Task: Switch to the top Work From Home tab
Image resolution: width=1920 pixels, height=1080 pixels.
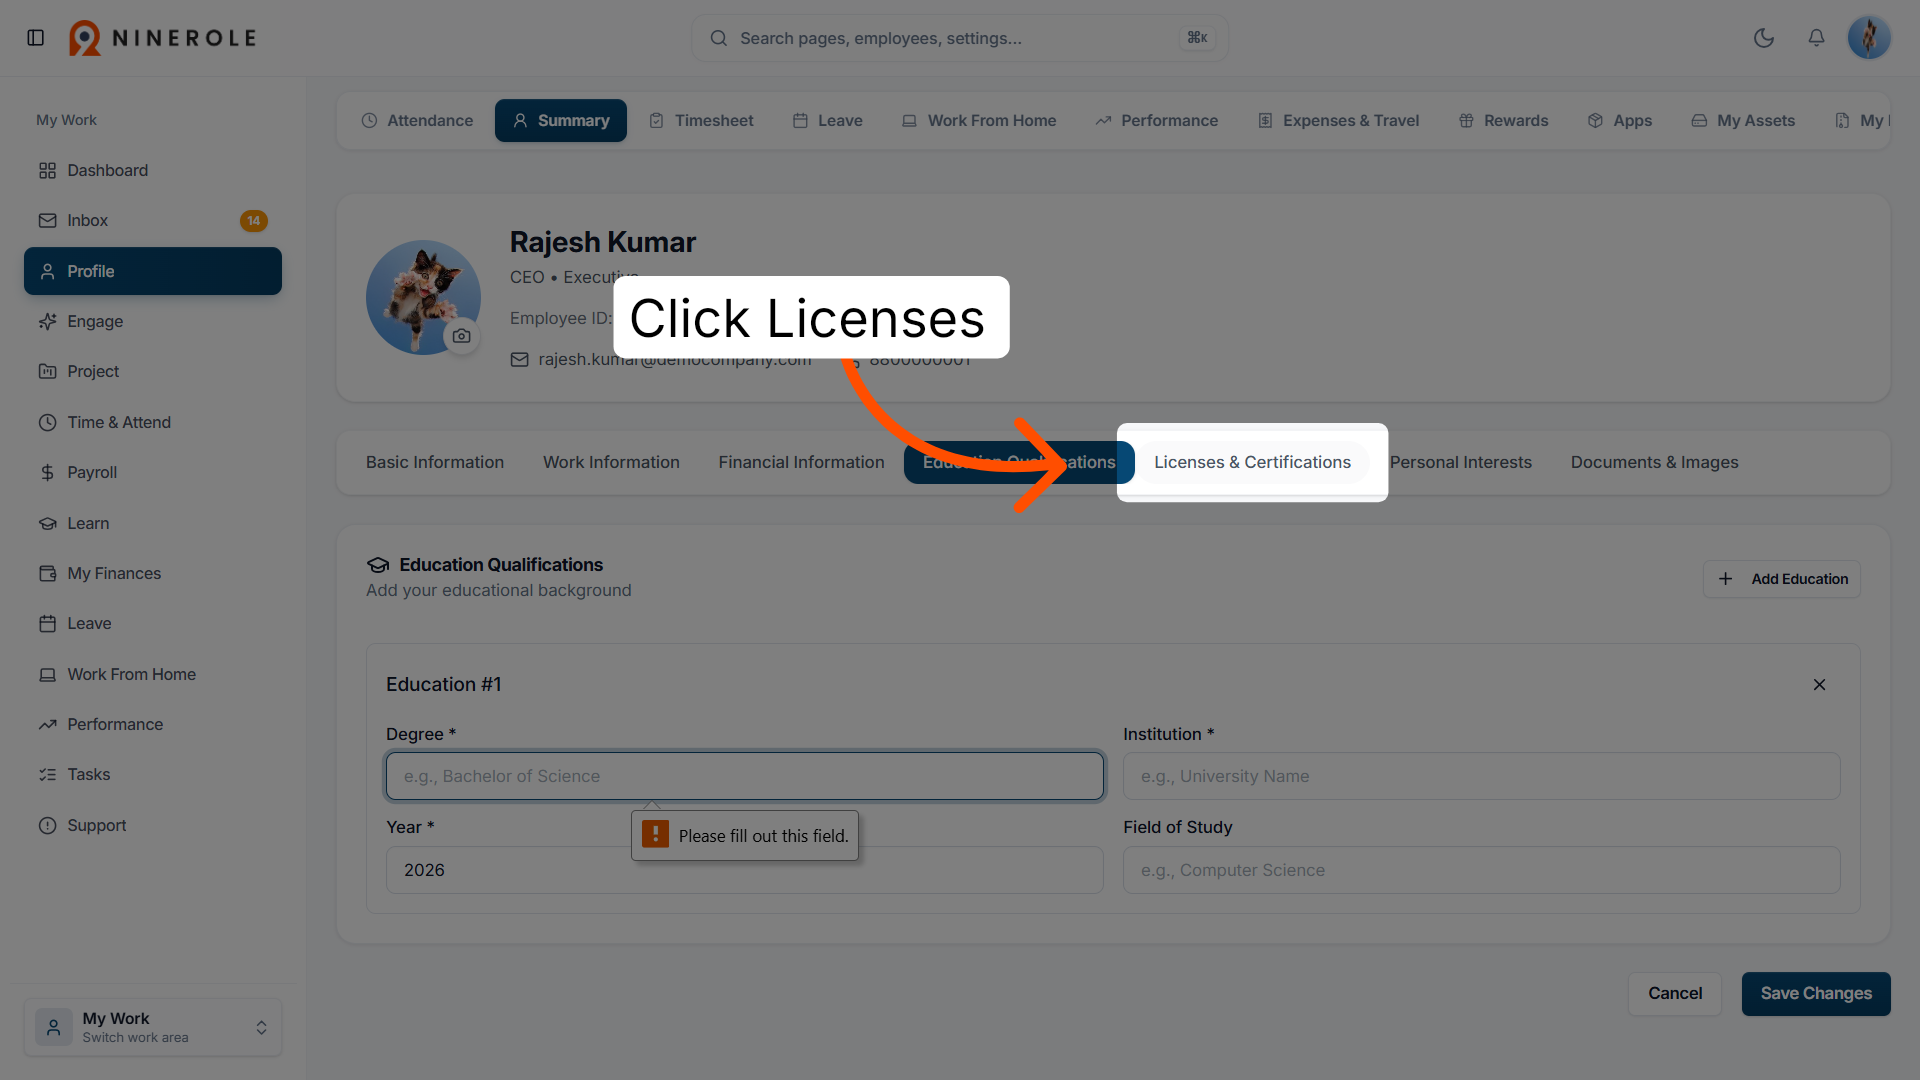Action: (979, 121)
